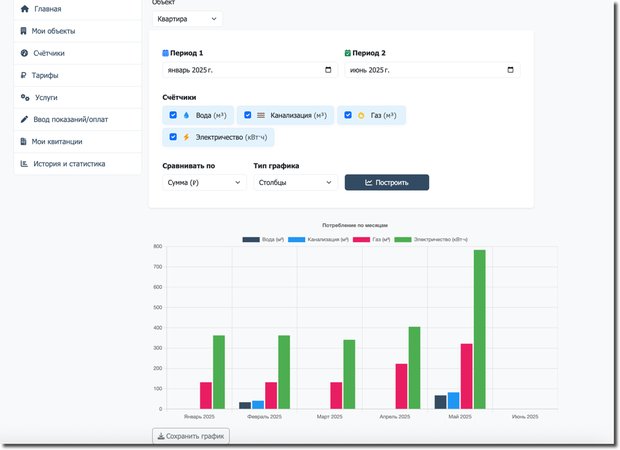Toggle the blue Канализация legend swatch
The height and width of the screenshot is (450, 620).
(x=297, y=239)
